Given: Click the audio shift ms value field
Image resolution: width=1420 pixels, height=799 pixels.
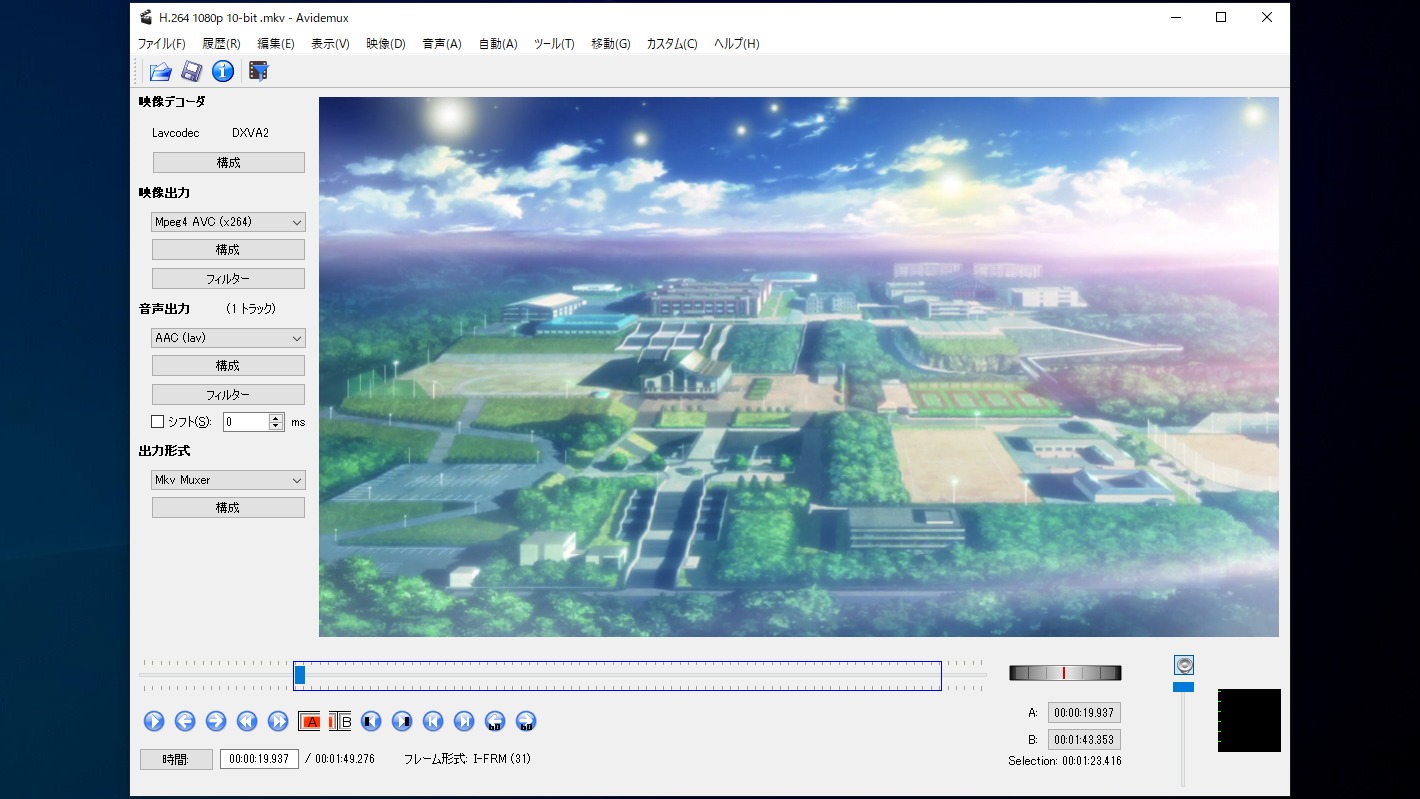Looking at the screenshot, I should pyautogui.click(x=246, y=422).
